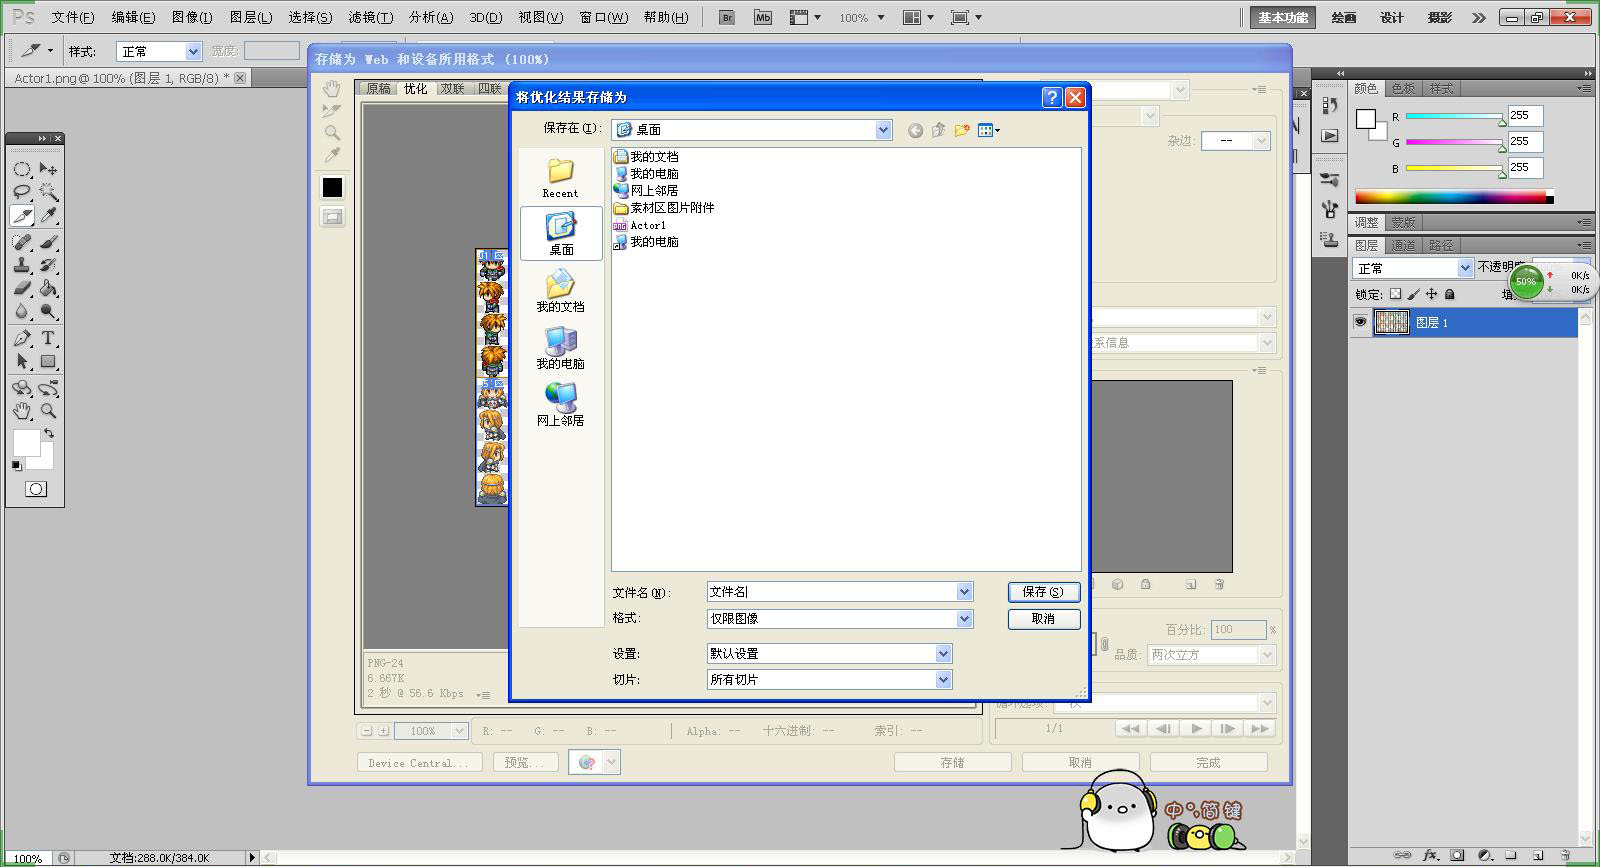This screenshot has height=867, width=1600.
Task: Select the Horizontal Type tool
Action: pyautogui.click(x=48, y=338)
